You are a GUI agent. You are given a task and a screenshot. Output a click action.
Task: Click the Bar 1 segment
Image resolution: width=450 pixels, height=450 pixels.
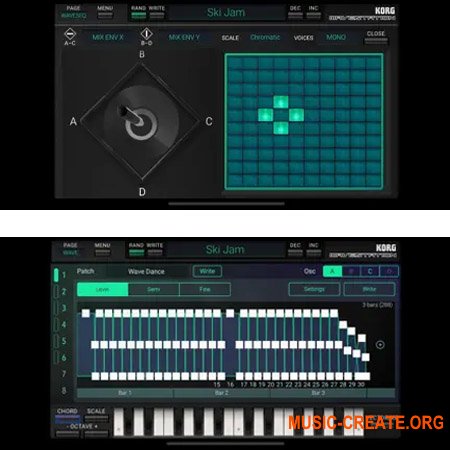(x=125, y=393)
